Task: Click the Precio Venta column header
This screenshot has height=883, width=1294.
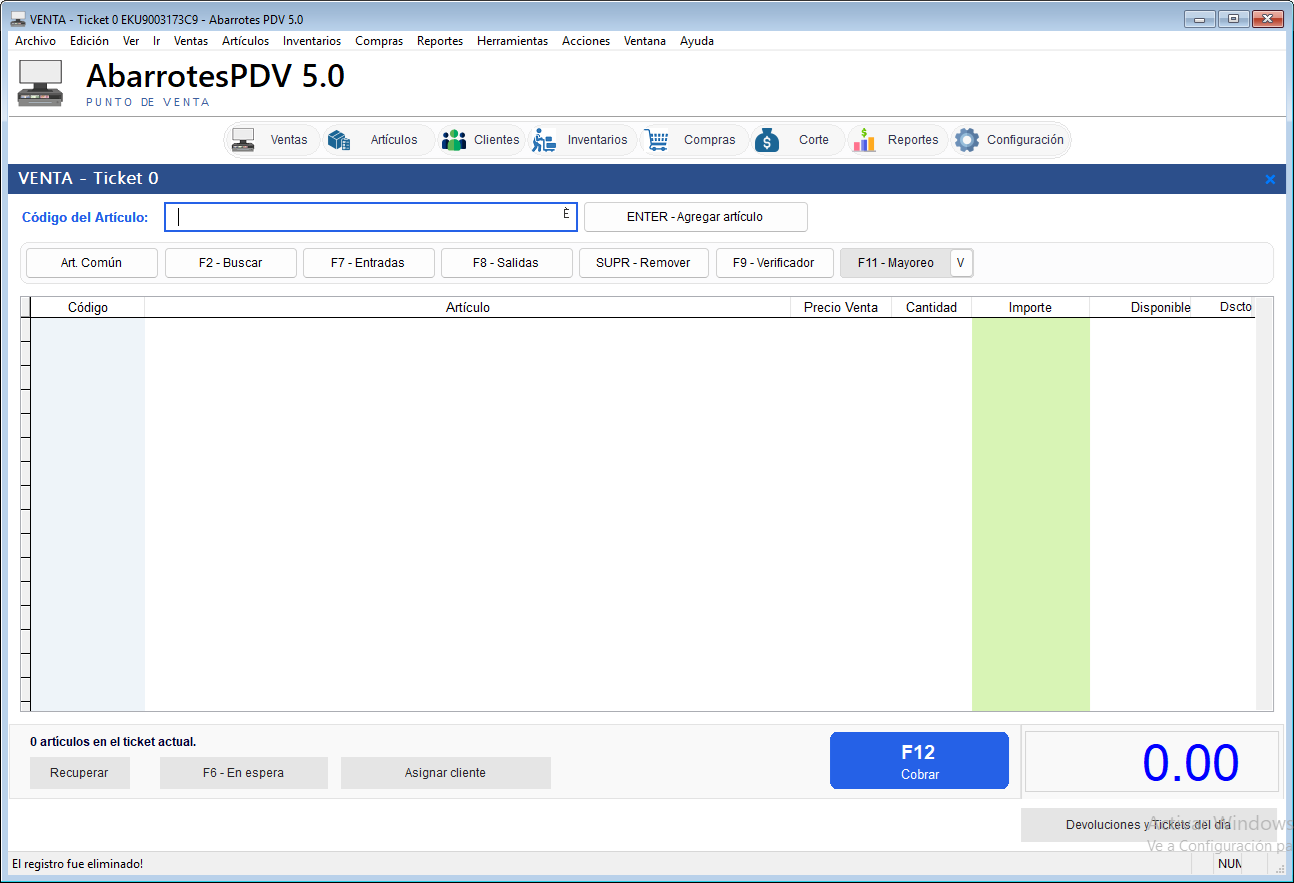Action: coord(841,308)
